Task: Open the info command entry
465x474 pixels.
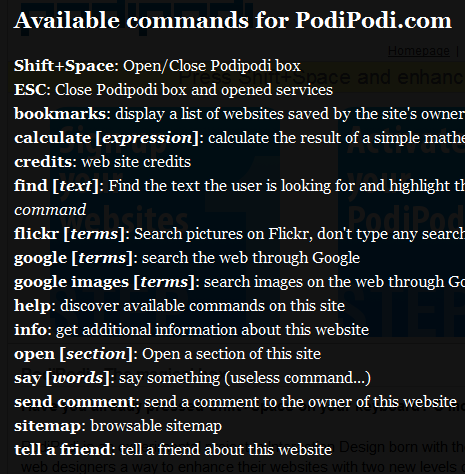Action: [31, 330]
